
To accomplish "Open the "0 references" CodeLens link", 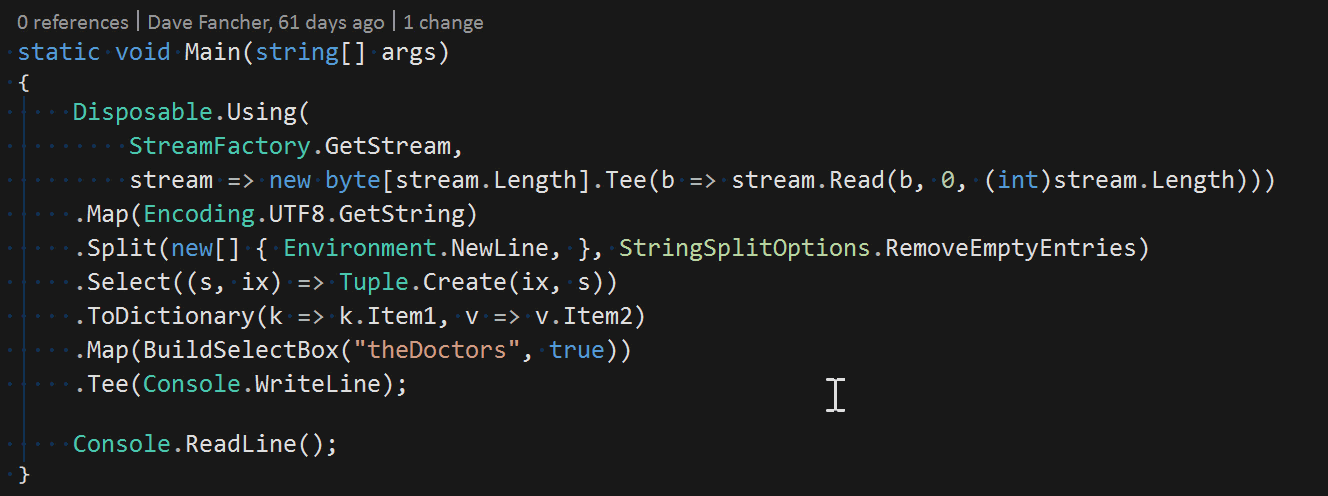I will point(73,22).
